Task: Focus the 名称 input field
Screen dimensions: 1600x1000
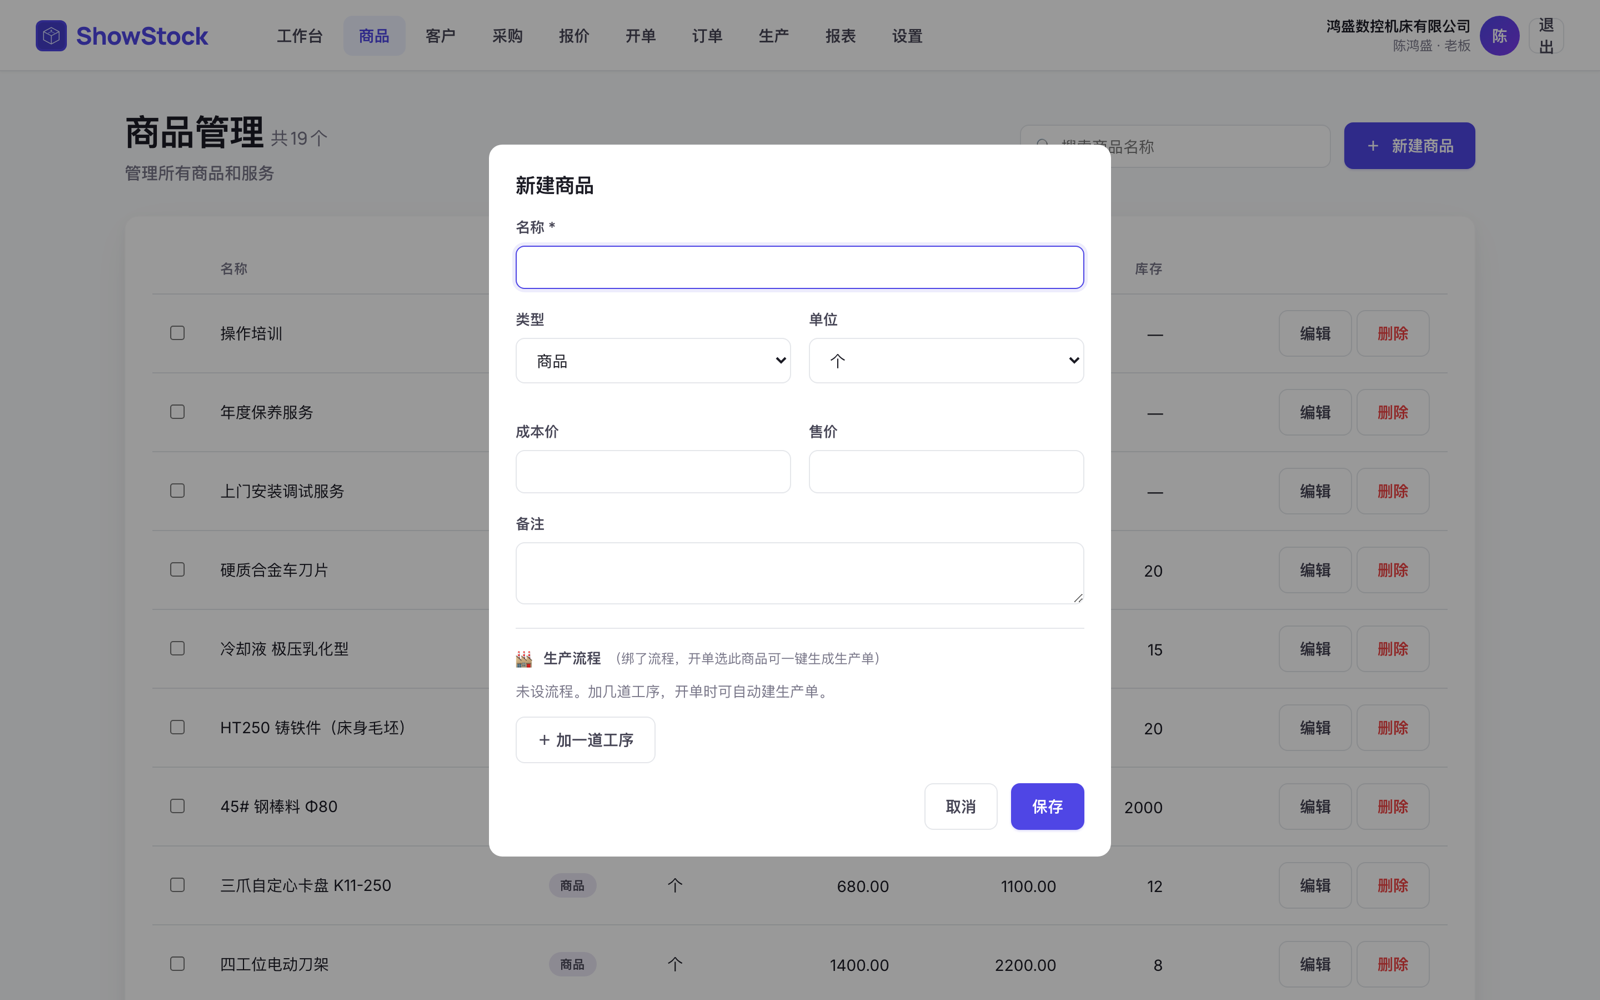Action: pos(800,267)
